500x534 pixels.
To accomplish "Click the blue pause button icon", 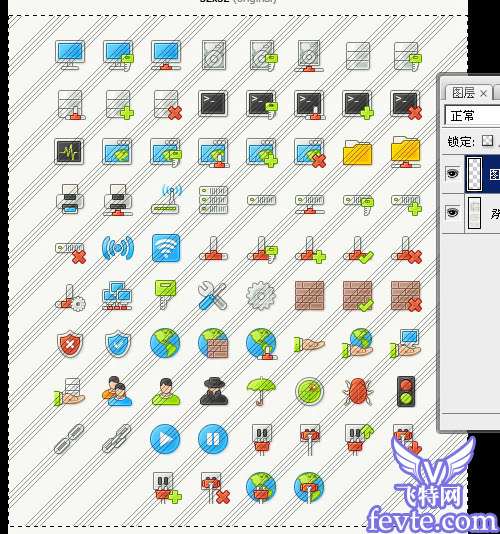I will pyautogui.click(x=213, y=439).
